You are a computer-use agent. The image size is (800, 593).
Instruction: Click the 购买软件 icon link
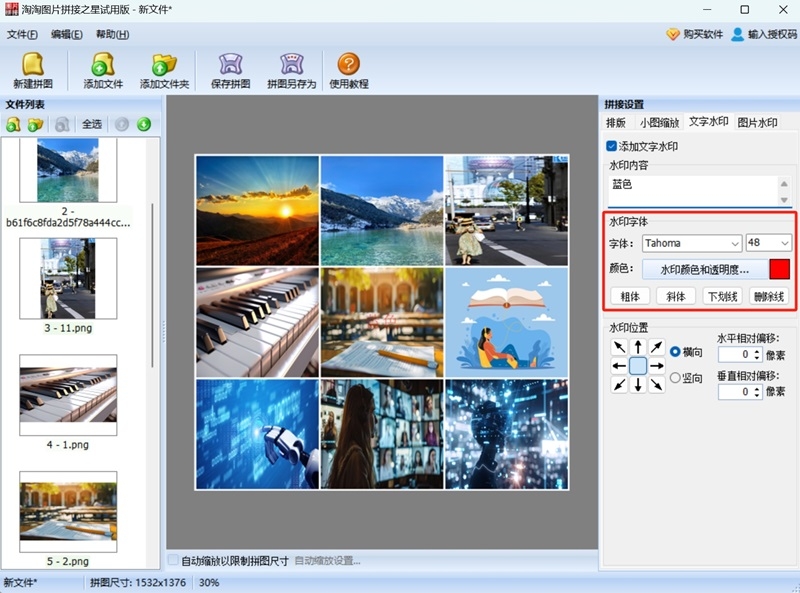673,34
